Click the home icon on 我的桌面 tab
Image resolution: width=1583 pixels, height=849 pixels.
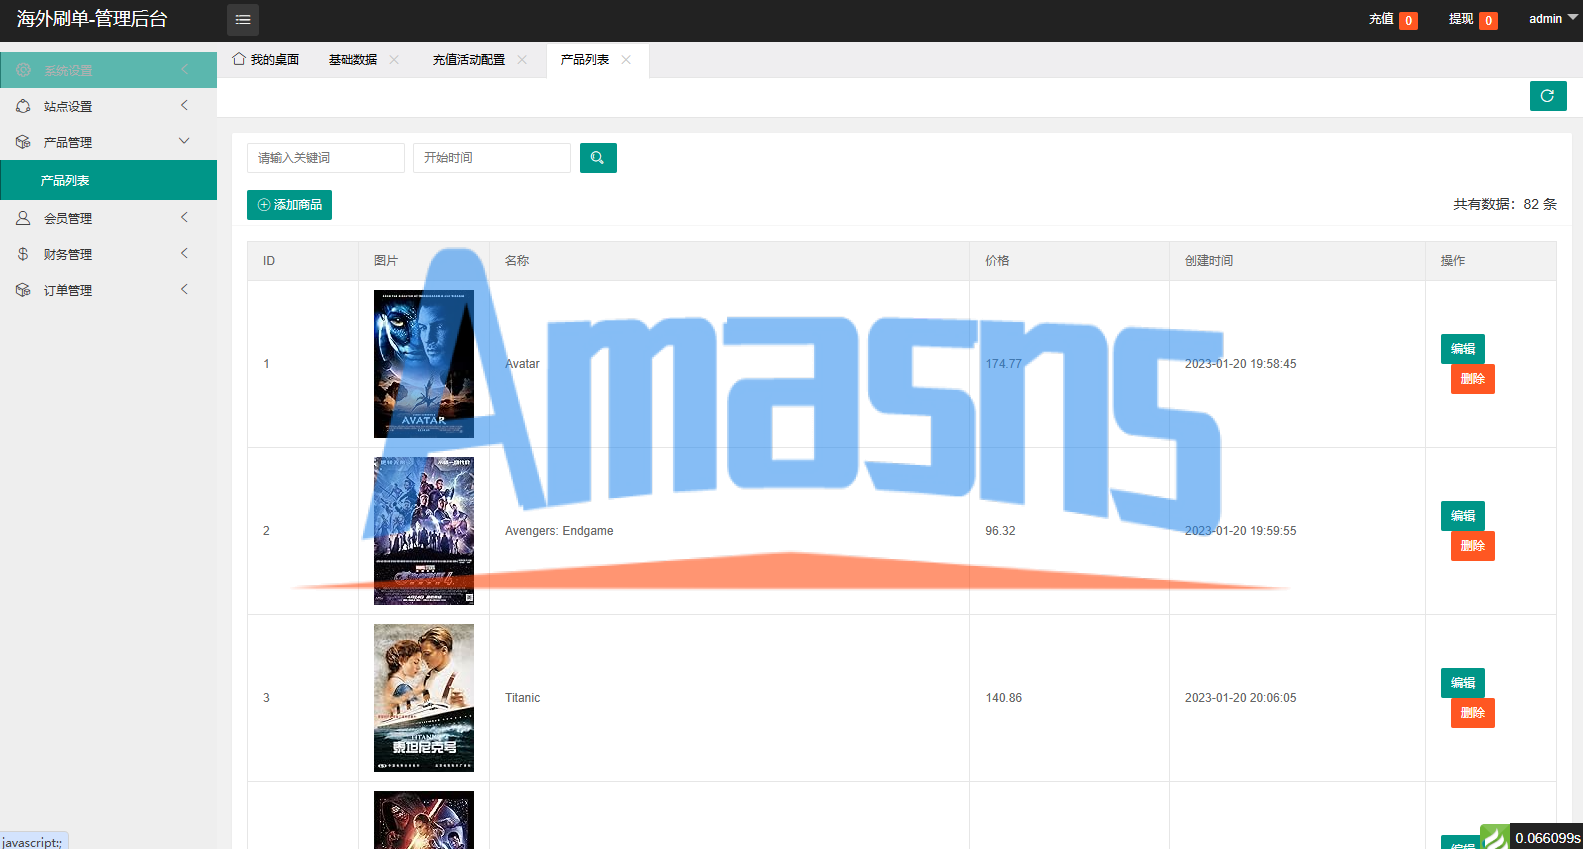239,59
